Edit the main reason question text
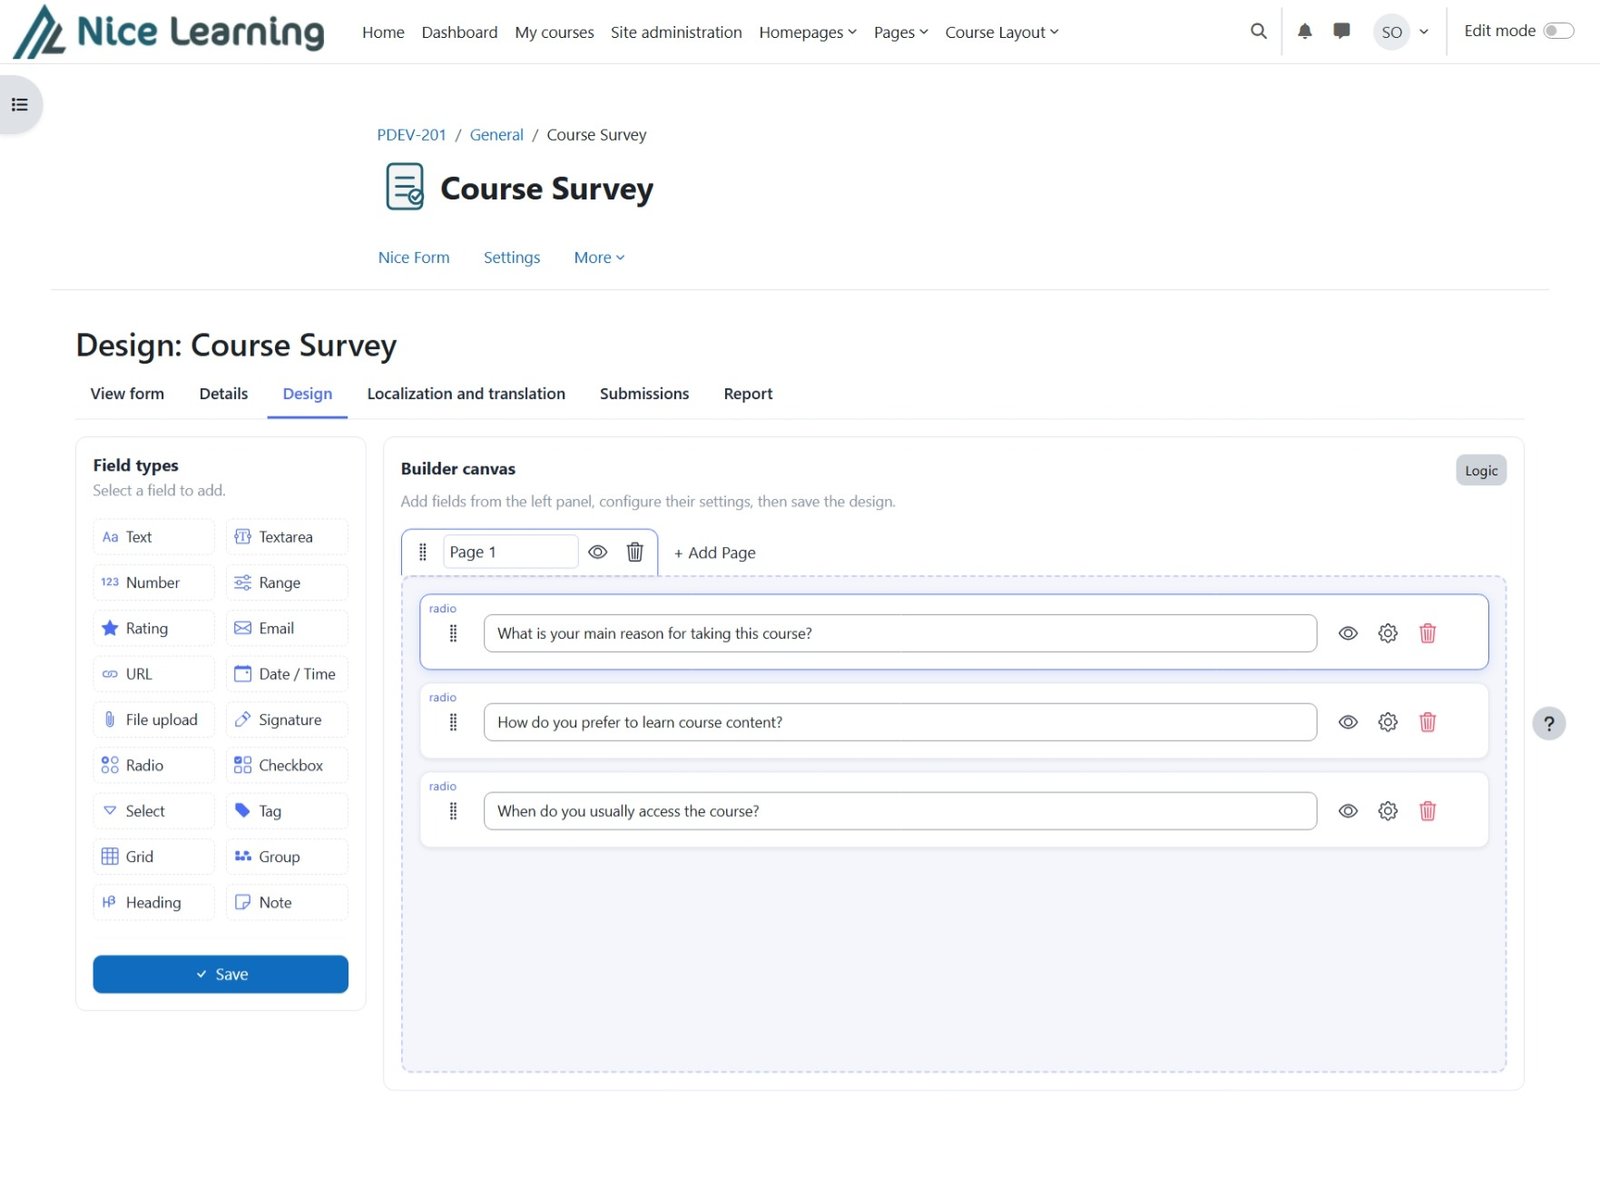This screenshot has width=1600, height=1183. (x=900, y=633)
